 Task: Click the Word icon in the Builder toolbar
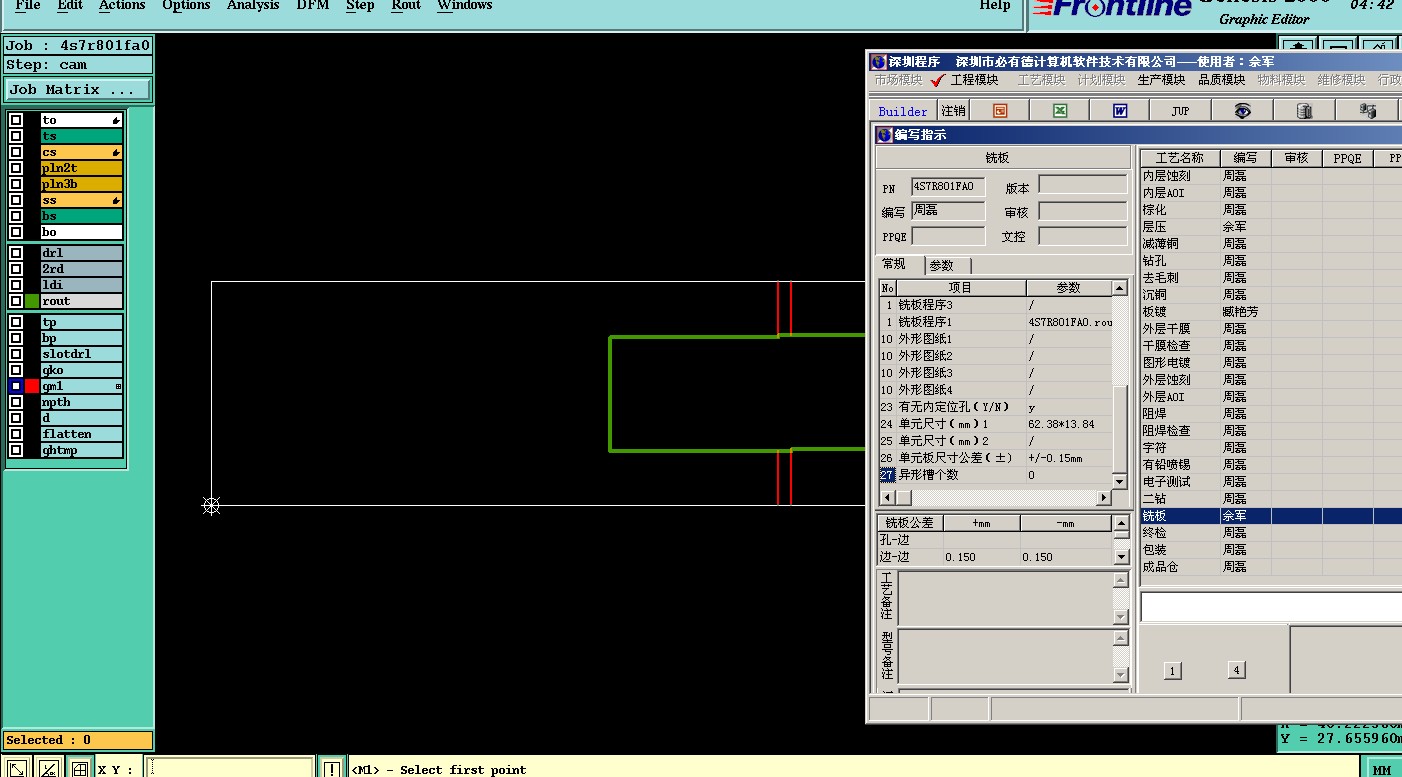(1120, 111)
